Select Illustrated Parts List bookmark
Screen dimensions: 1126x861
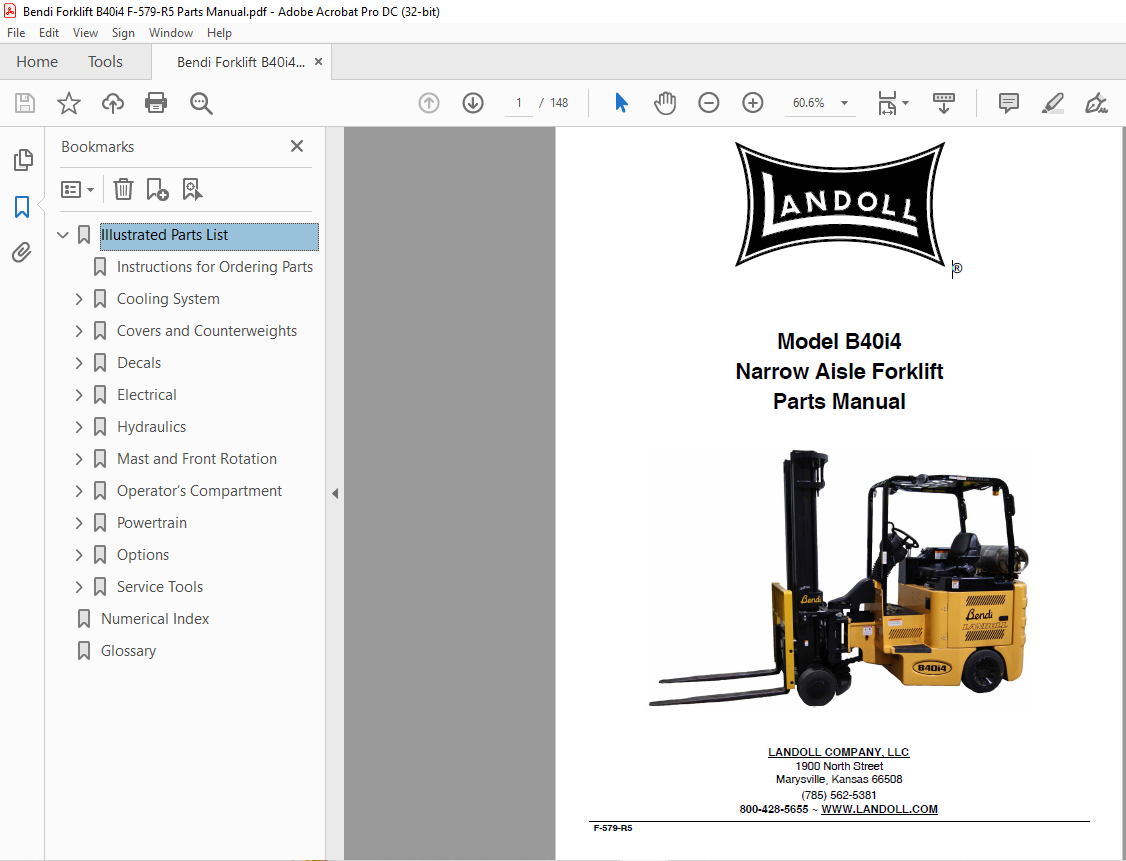point(209,235)
